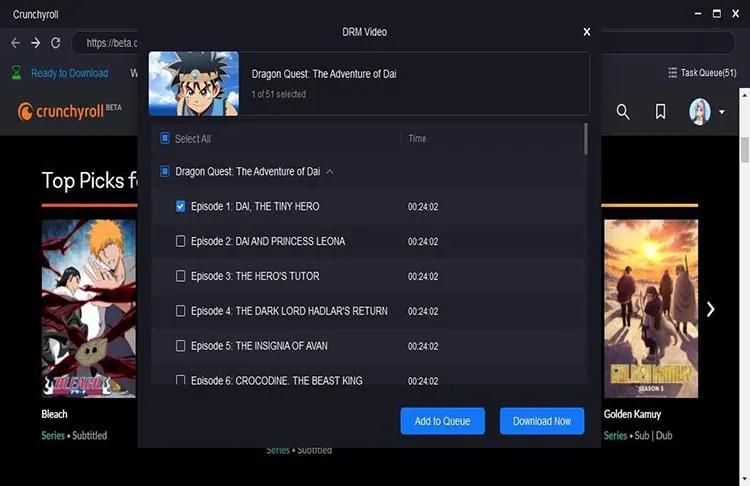Click the browser back arrow
This screenshot has width=750, height=486.
pyautogui.click(x=15, y=43)
